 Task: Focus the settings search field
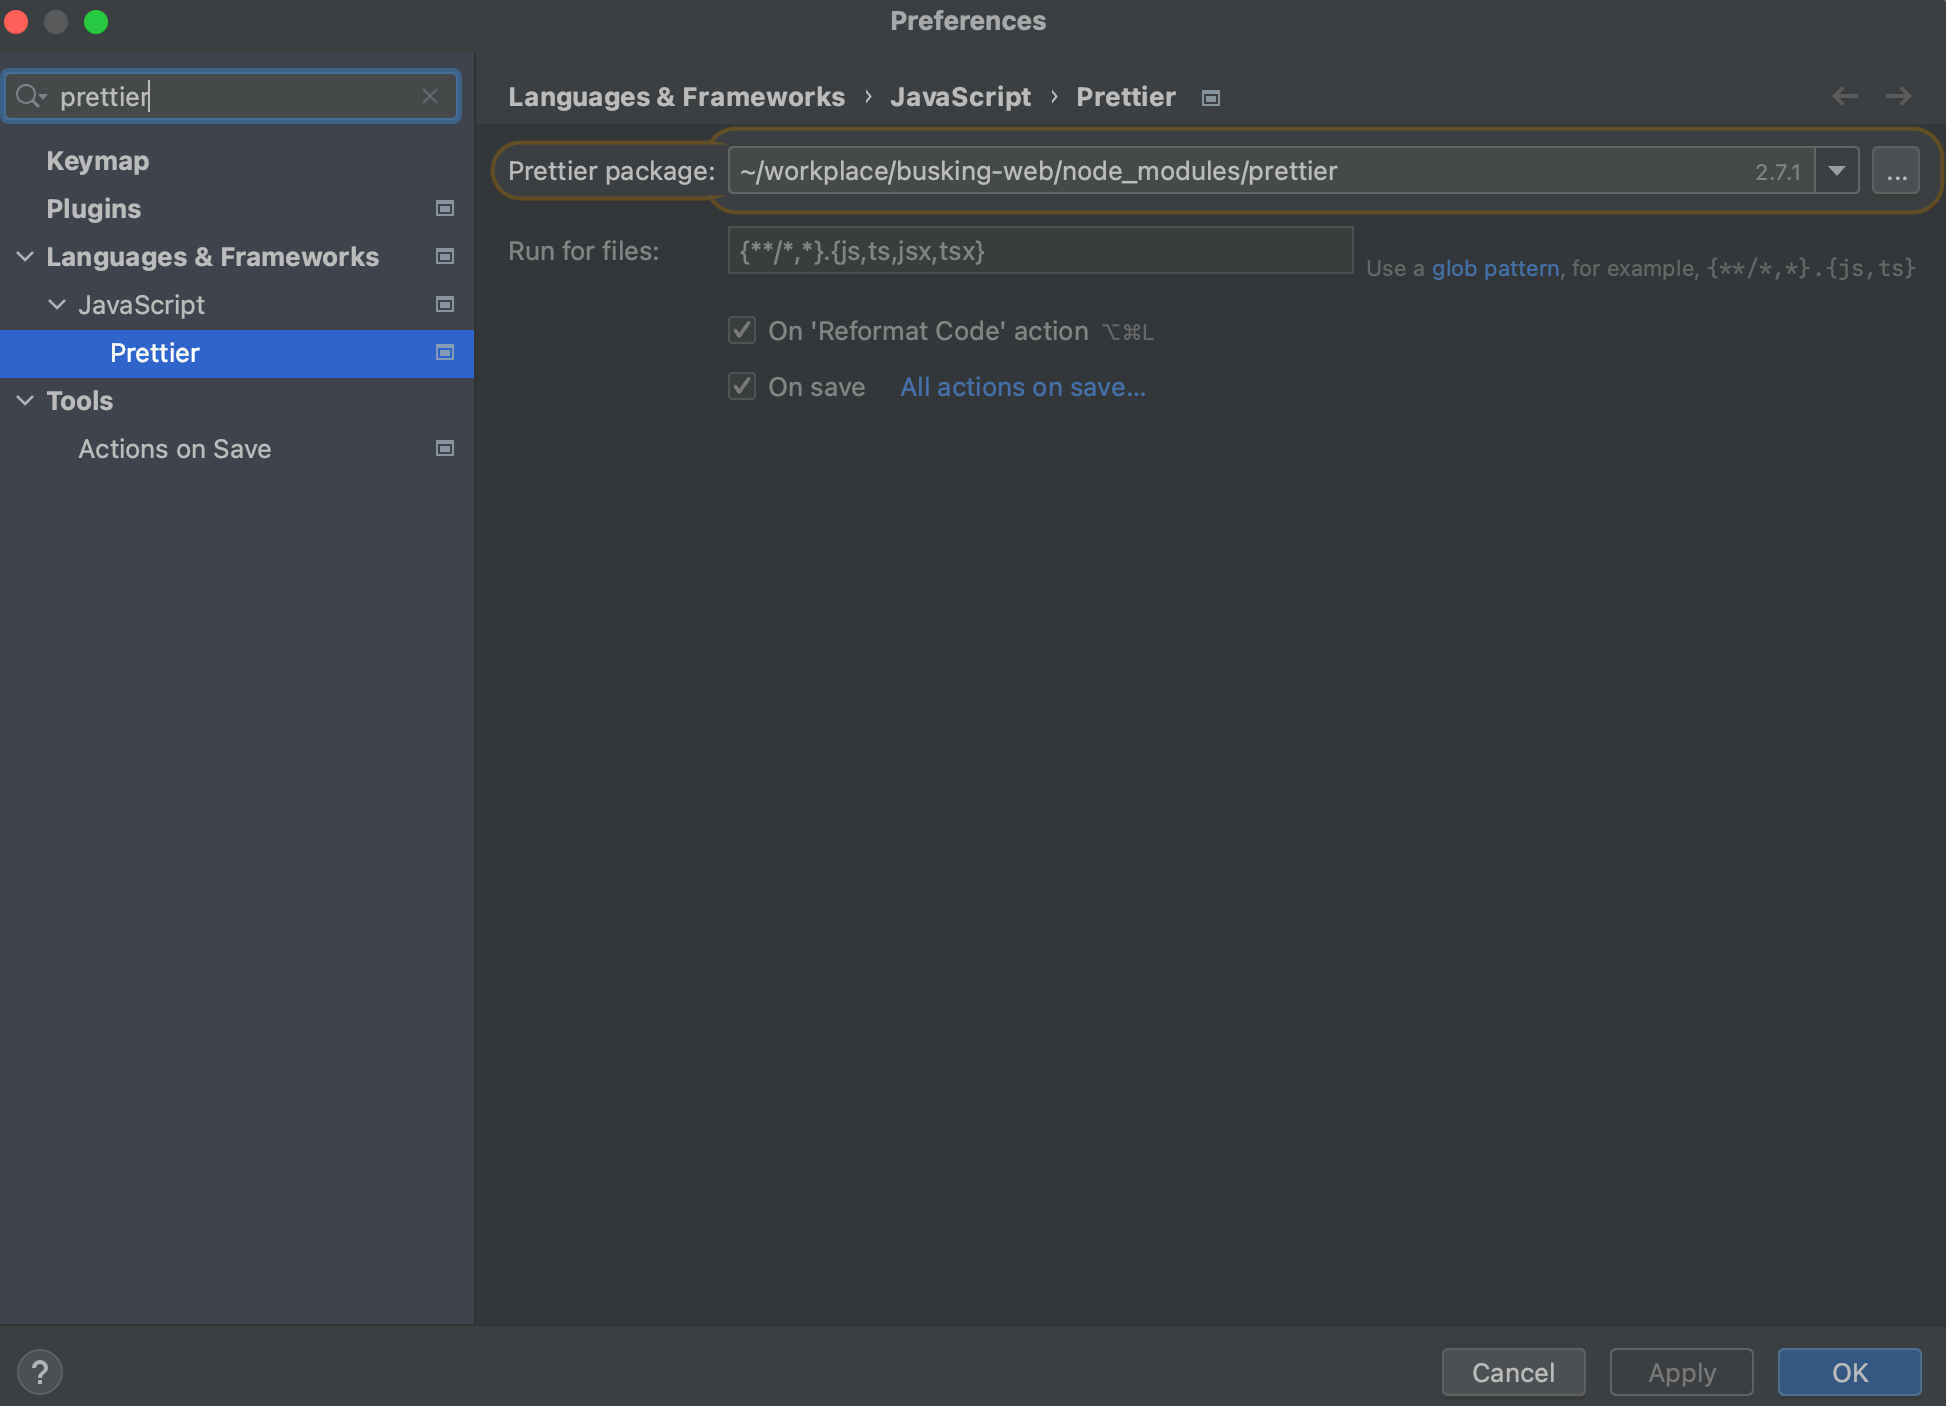point(232,96)
